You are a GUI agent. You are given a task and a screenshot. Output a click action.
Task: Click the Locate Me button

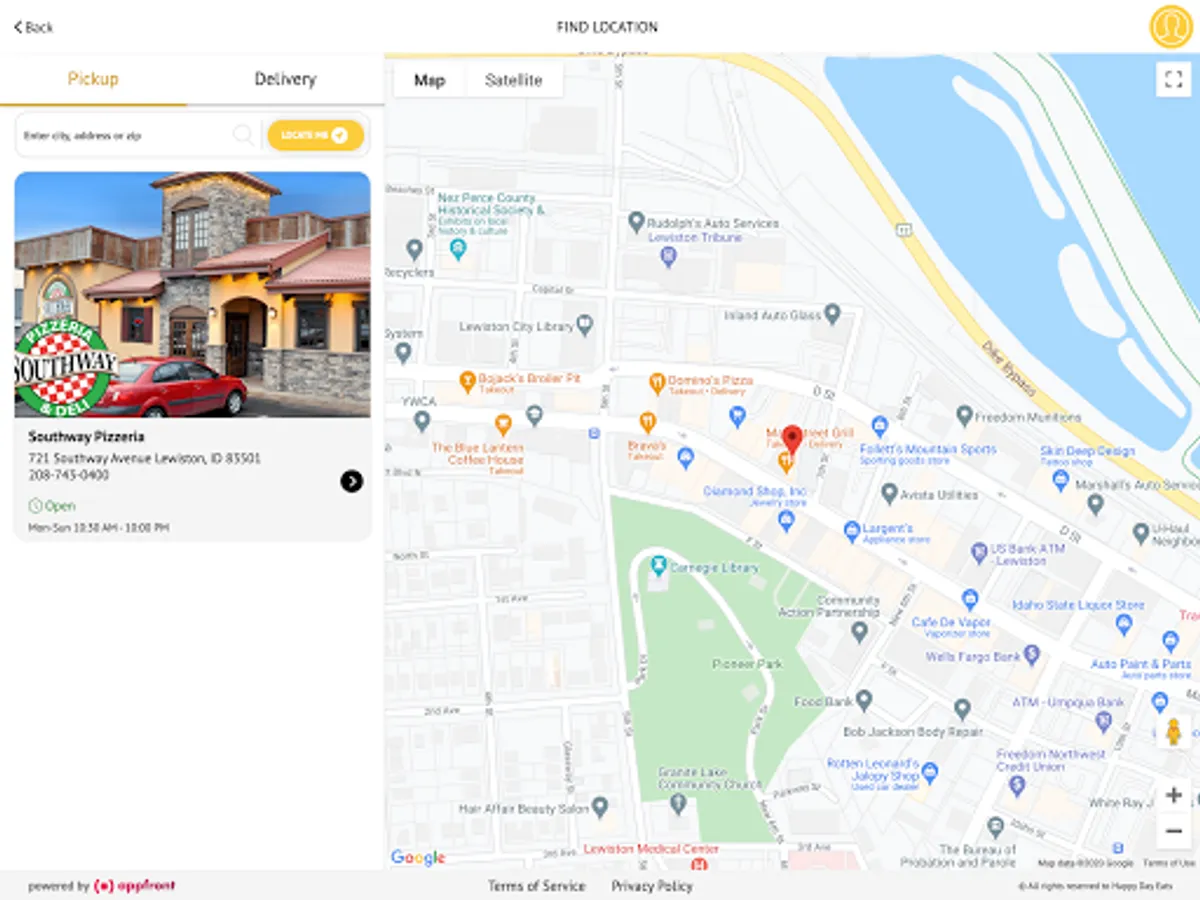(x=315, y=135)
